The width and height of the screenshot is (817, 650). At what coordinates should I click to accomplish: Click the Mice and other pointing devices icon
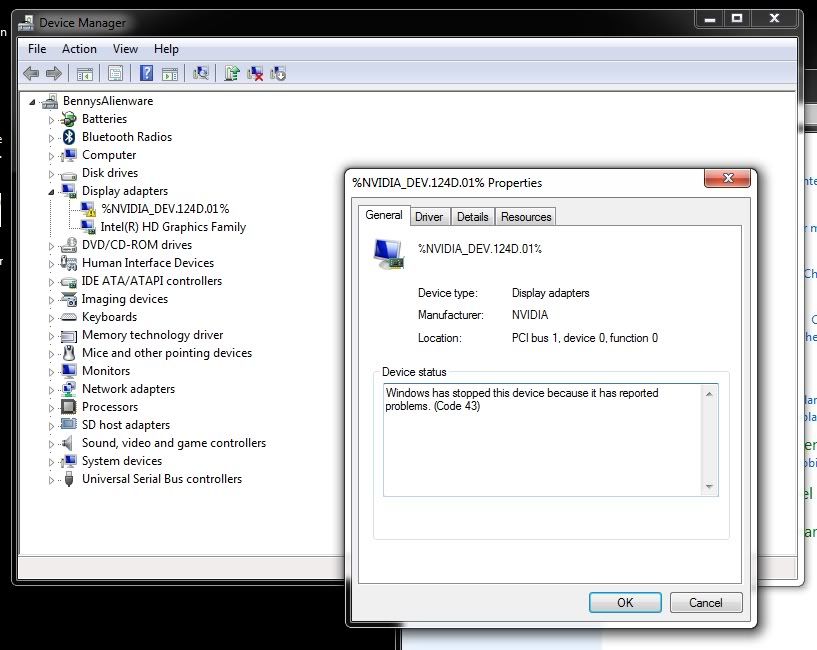[x=69, y=353]
